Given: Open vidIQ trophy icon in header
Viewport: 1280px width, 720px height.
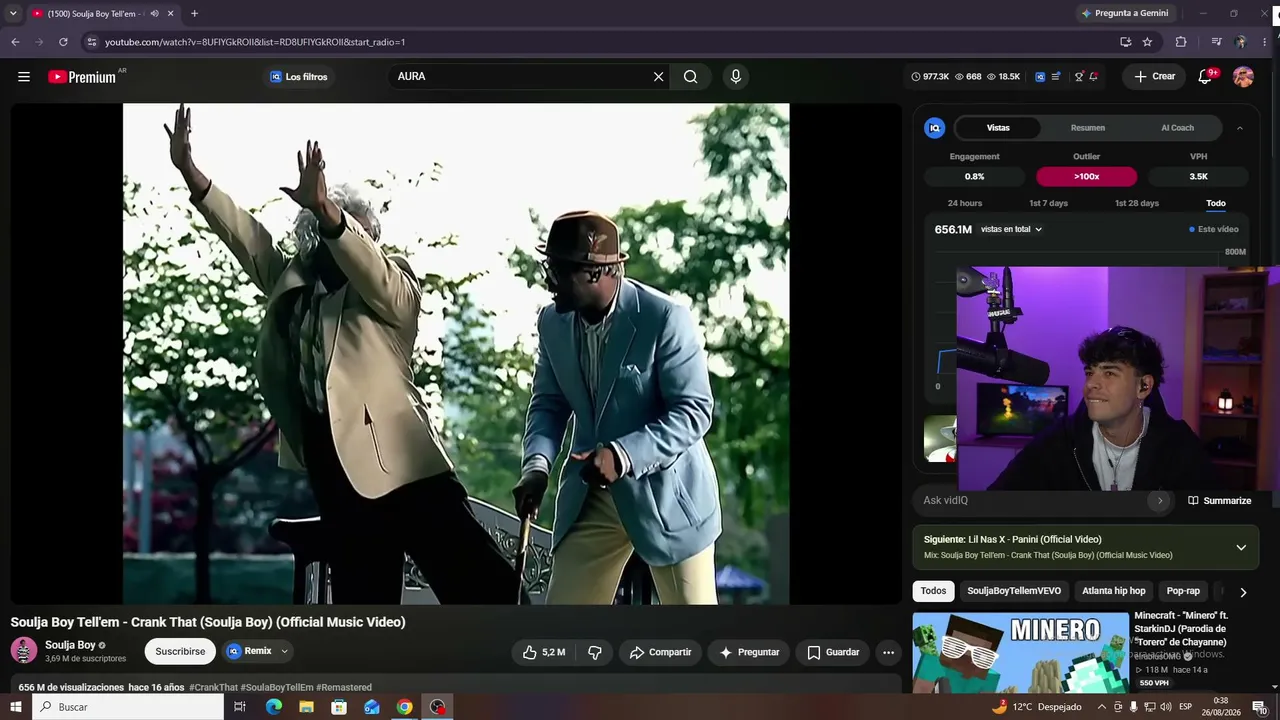Looking at the screenshot, I should 1079,77.
